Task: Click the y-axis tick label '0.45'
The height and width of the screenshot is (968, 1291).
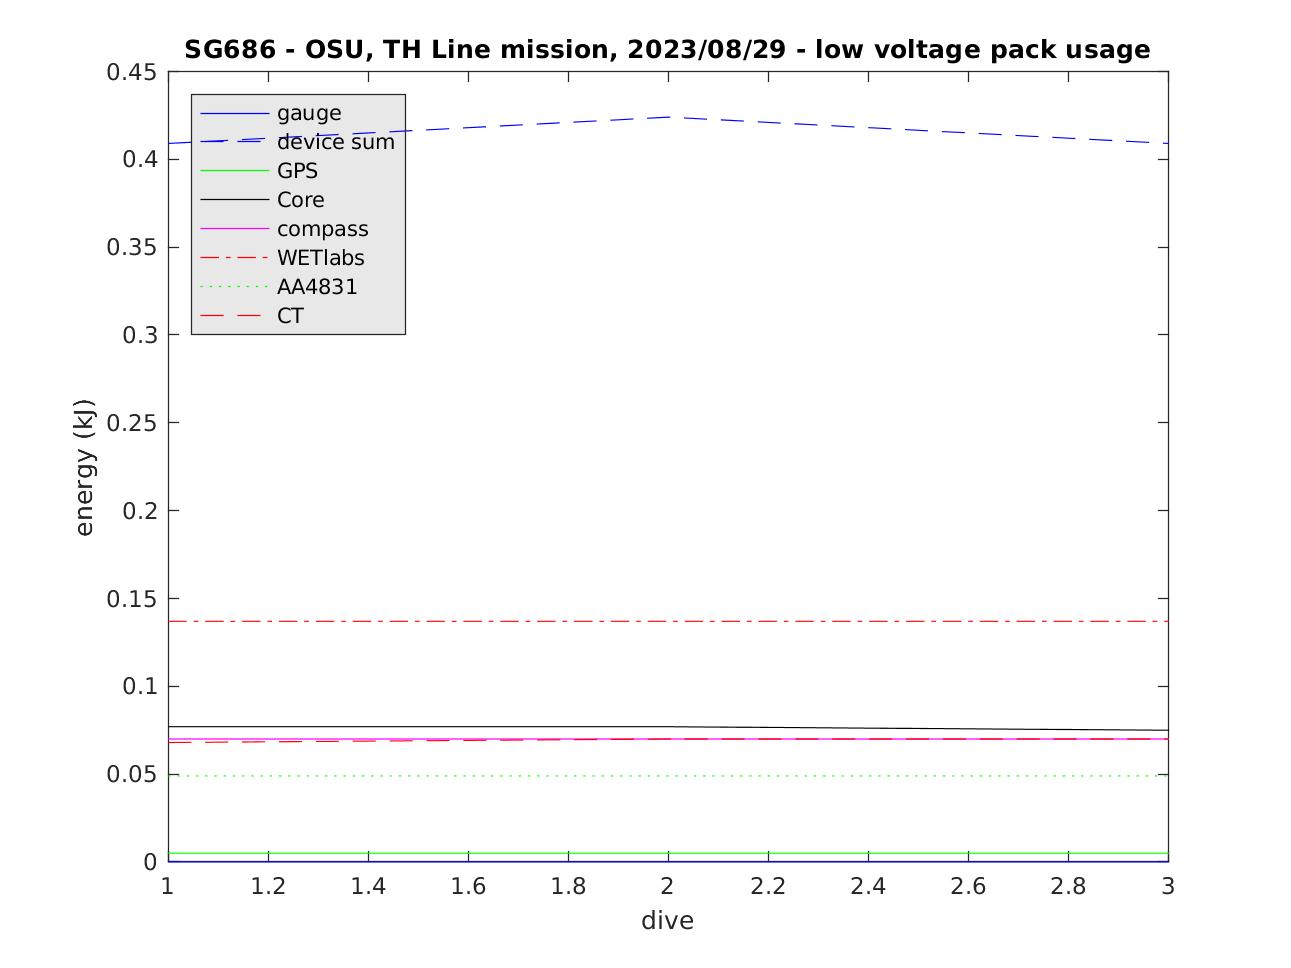Action: tap(131, 72)
